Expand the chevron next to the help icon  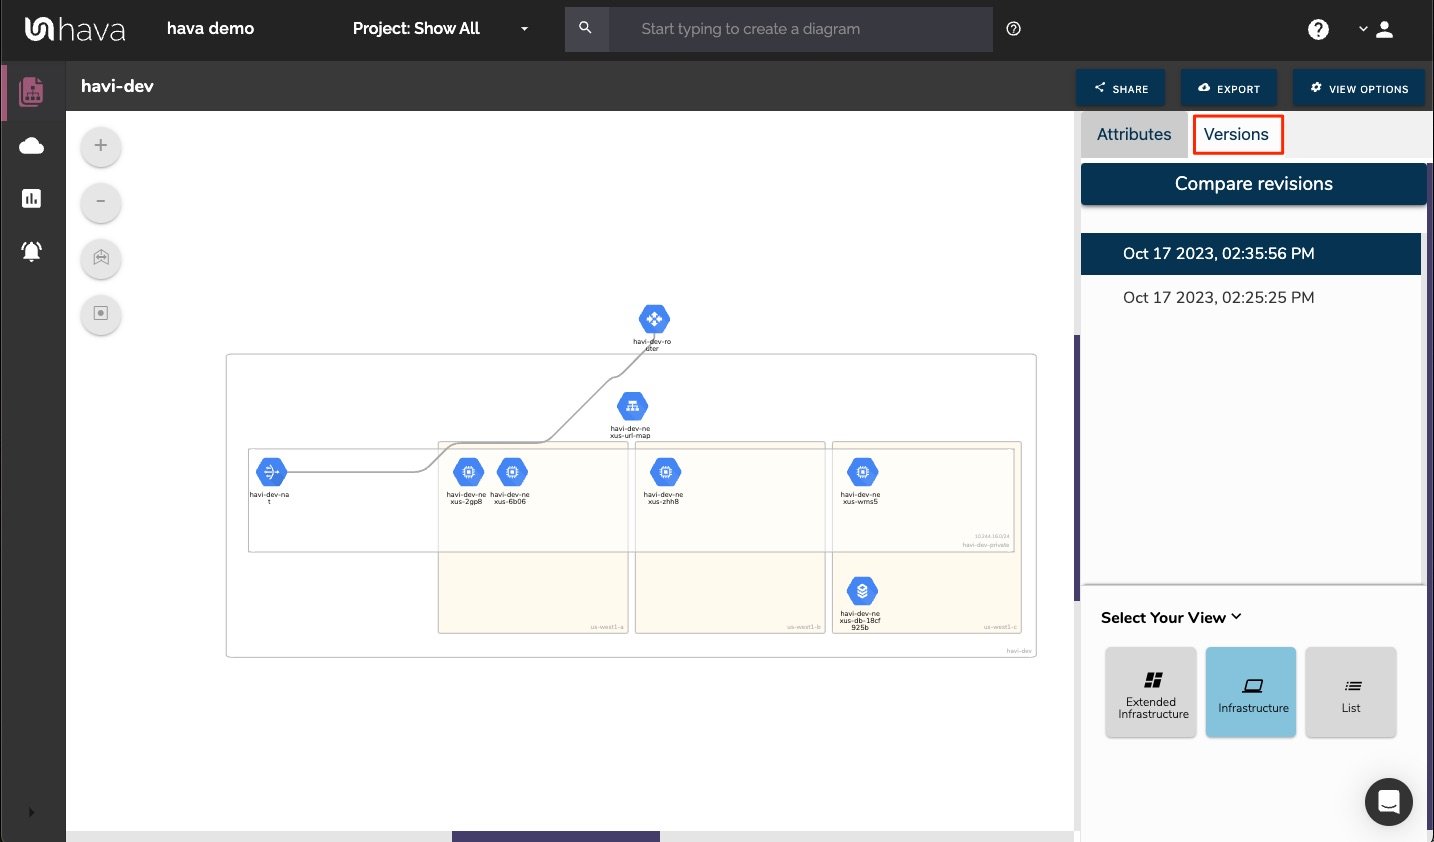[x=1362, y=29]
